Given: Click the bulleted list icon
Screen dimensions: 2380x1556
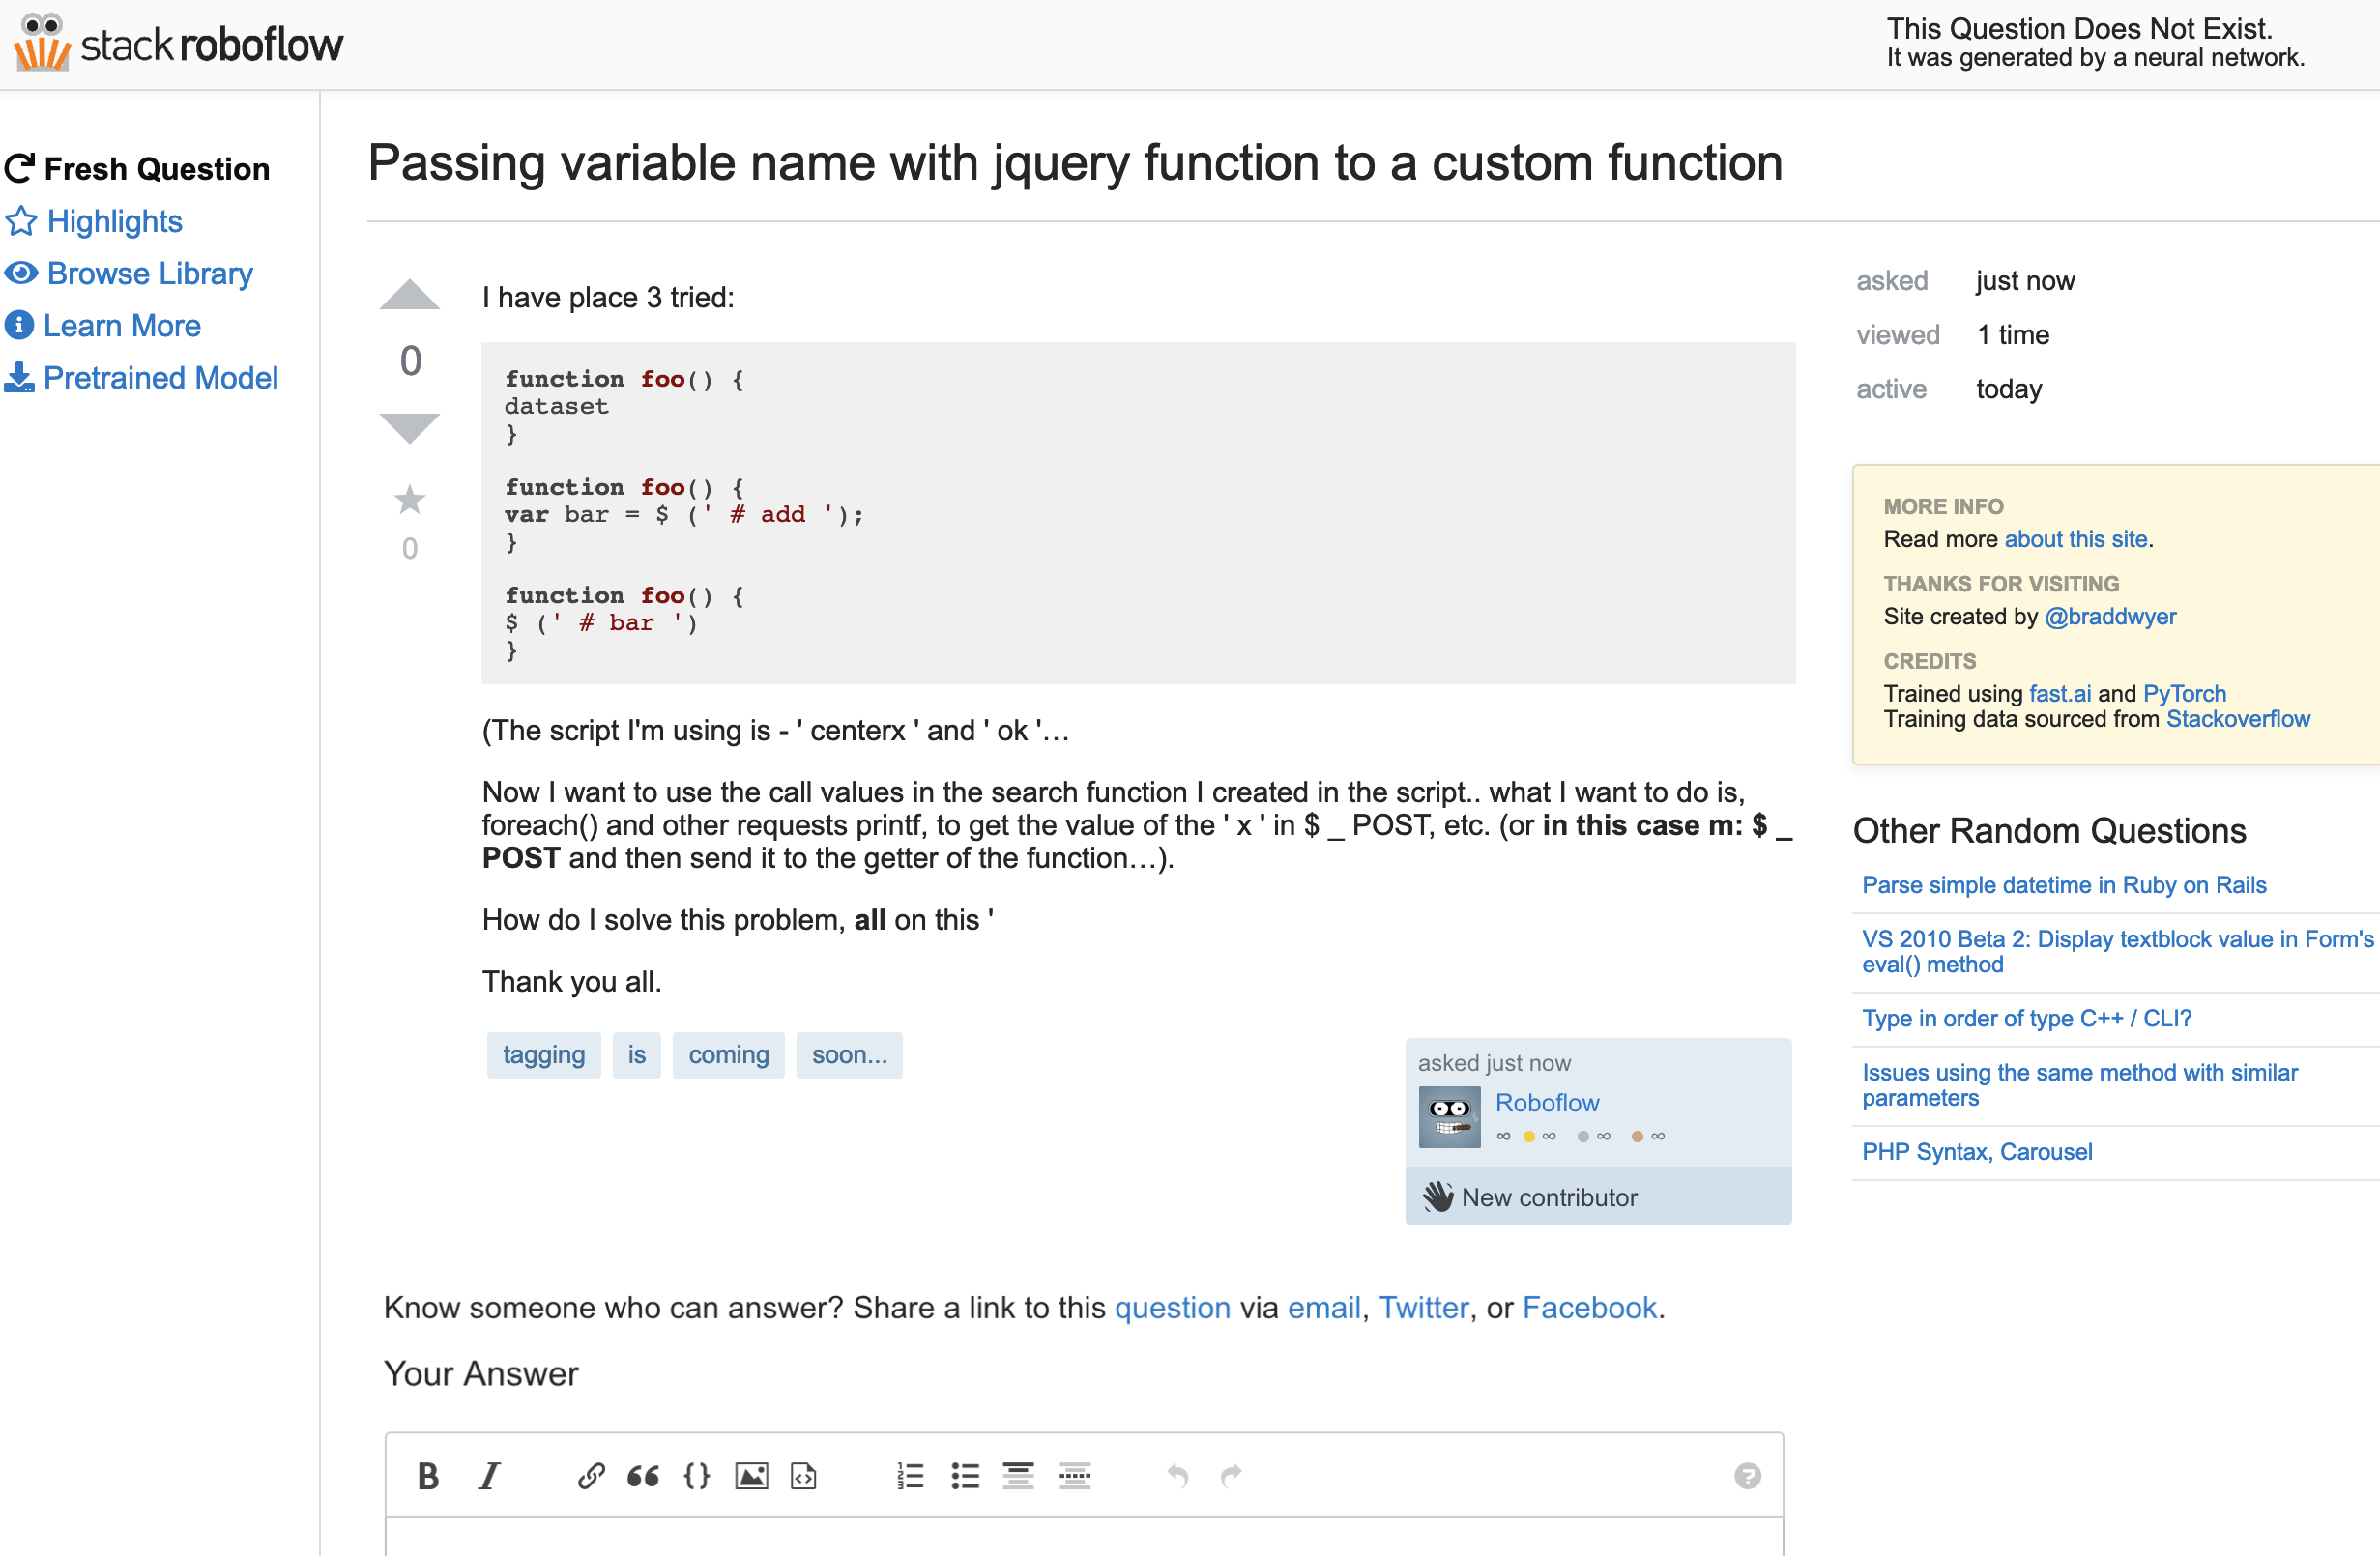Looking at the screenshot, I should click(965, 1475).
